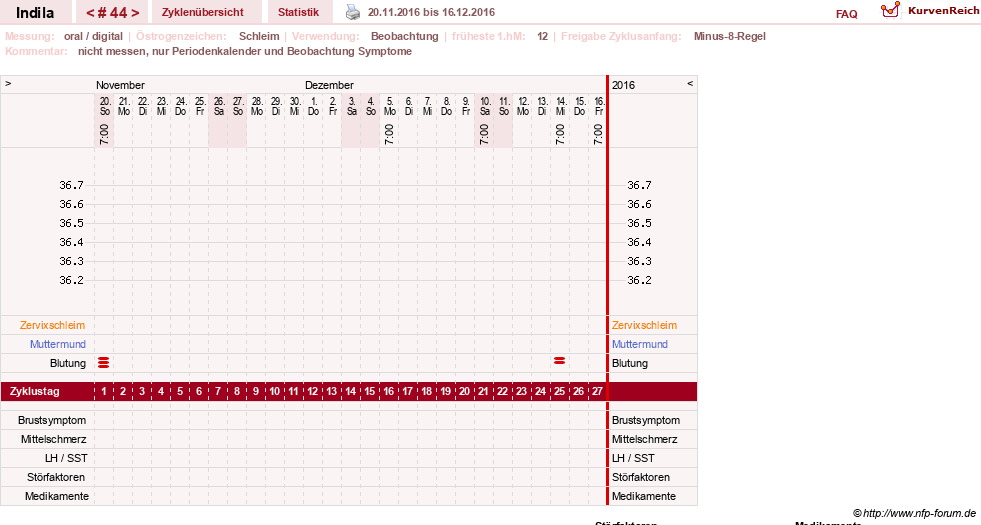Click the left Muttermund row label
This screenshot has width=981, height=525.
(58, 344)
